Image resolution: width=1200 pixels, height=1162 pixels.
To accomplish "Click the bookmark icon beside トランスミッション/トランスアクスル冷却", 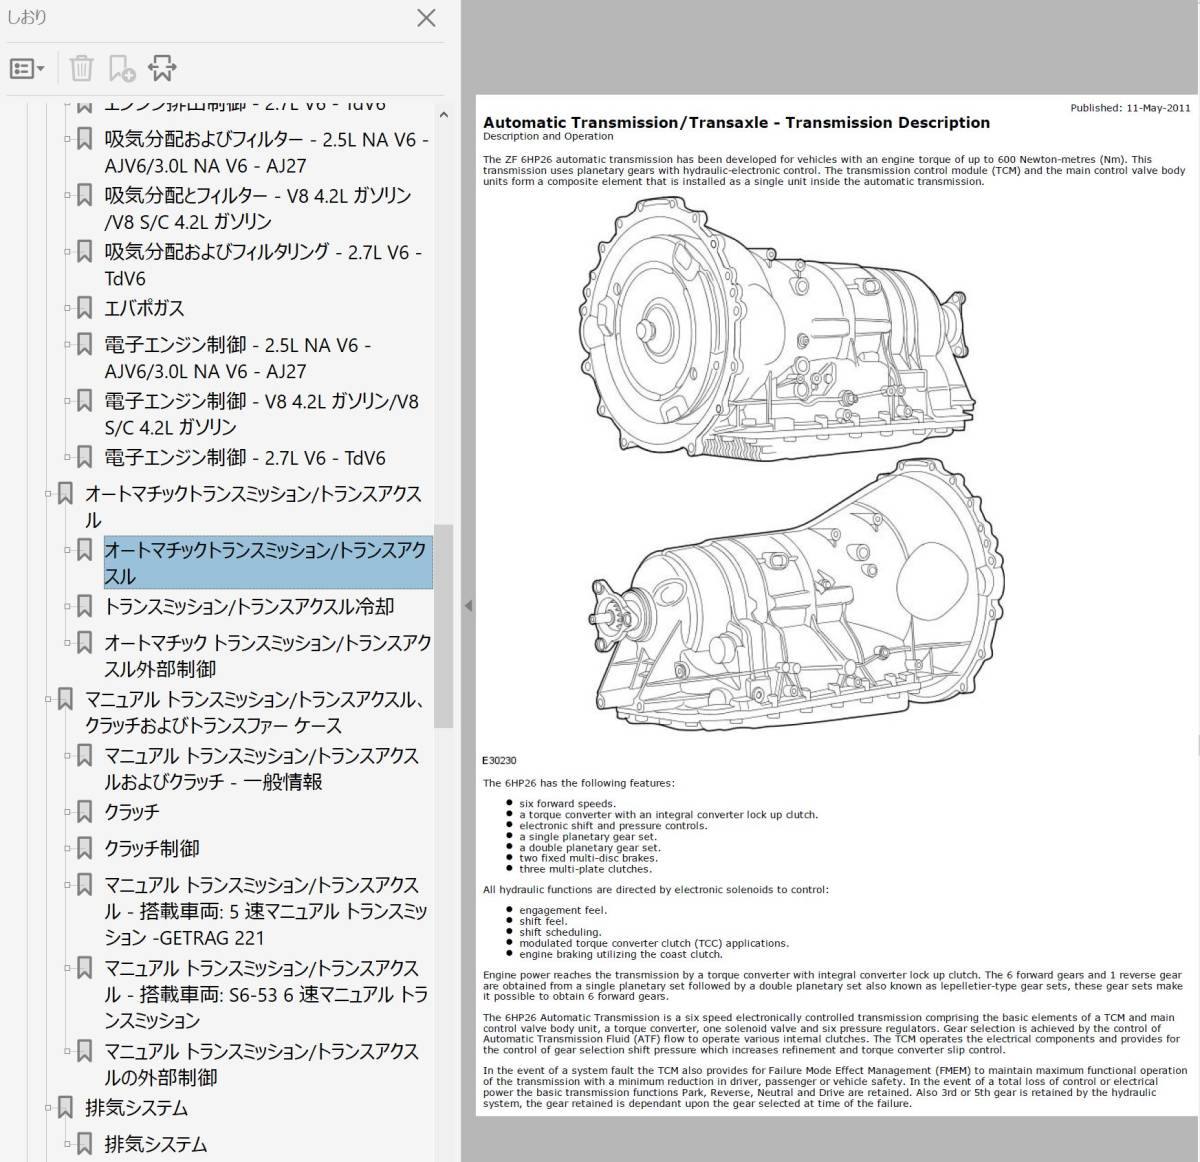I will pos(85,606).
